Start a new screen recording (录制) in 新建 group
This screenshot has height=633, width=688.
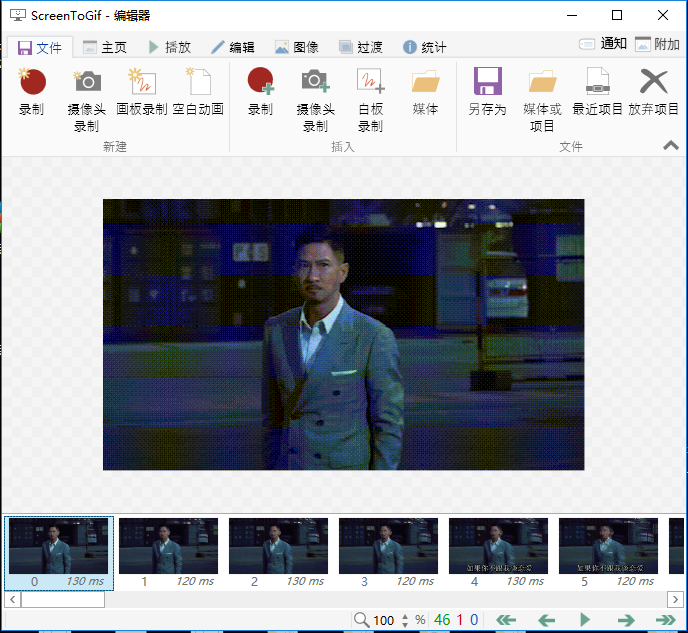coord(32,92)
